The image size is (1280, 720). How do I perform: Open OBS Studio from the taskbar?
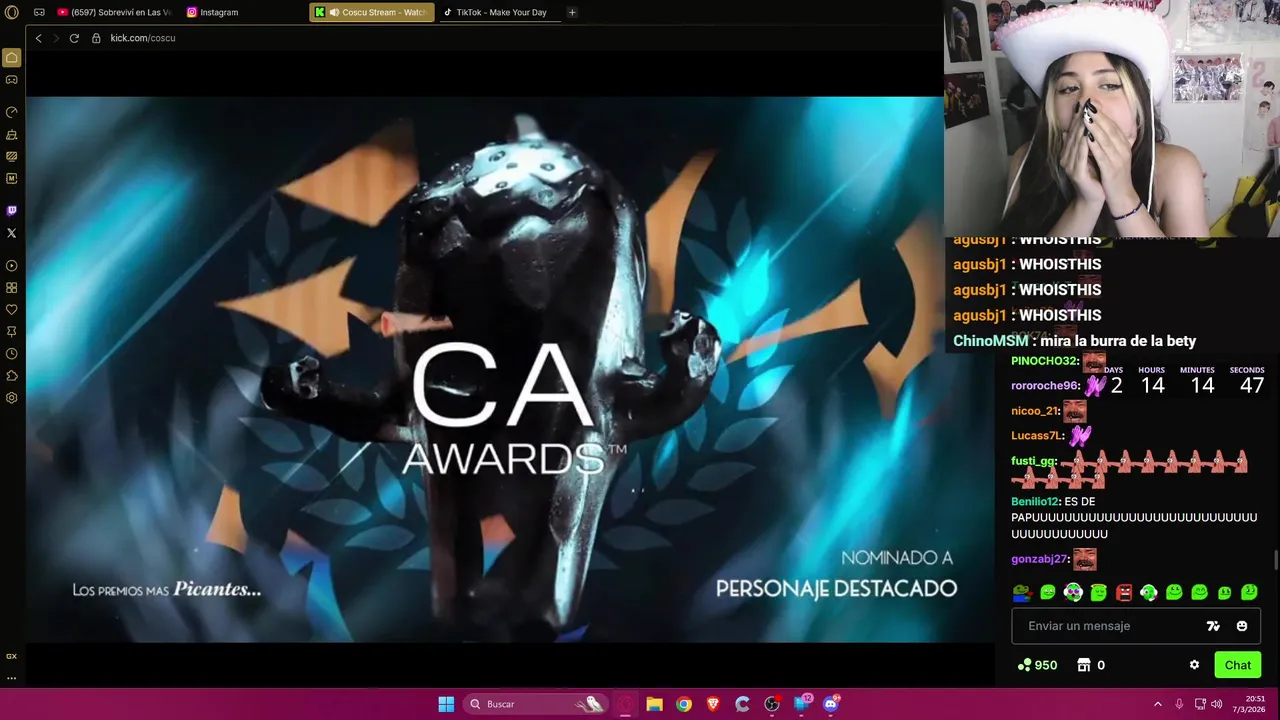[772, 704]
